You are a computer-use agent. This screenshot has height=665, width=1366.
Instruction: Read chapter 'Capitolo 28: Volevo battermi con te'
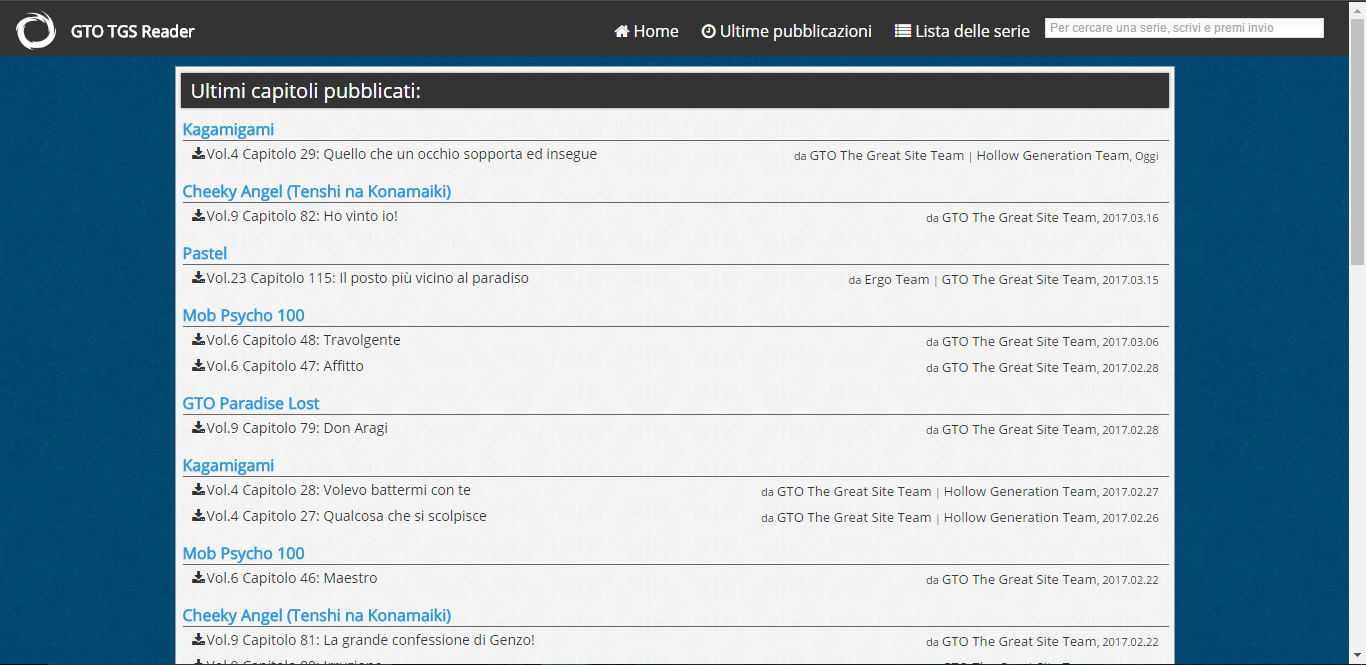coord(339,490)
